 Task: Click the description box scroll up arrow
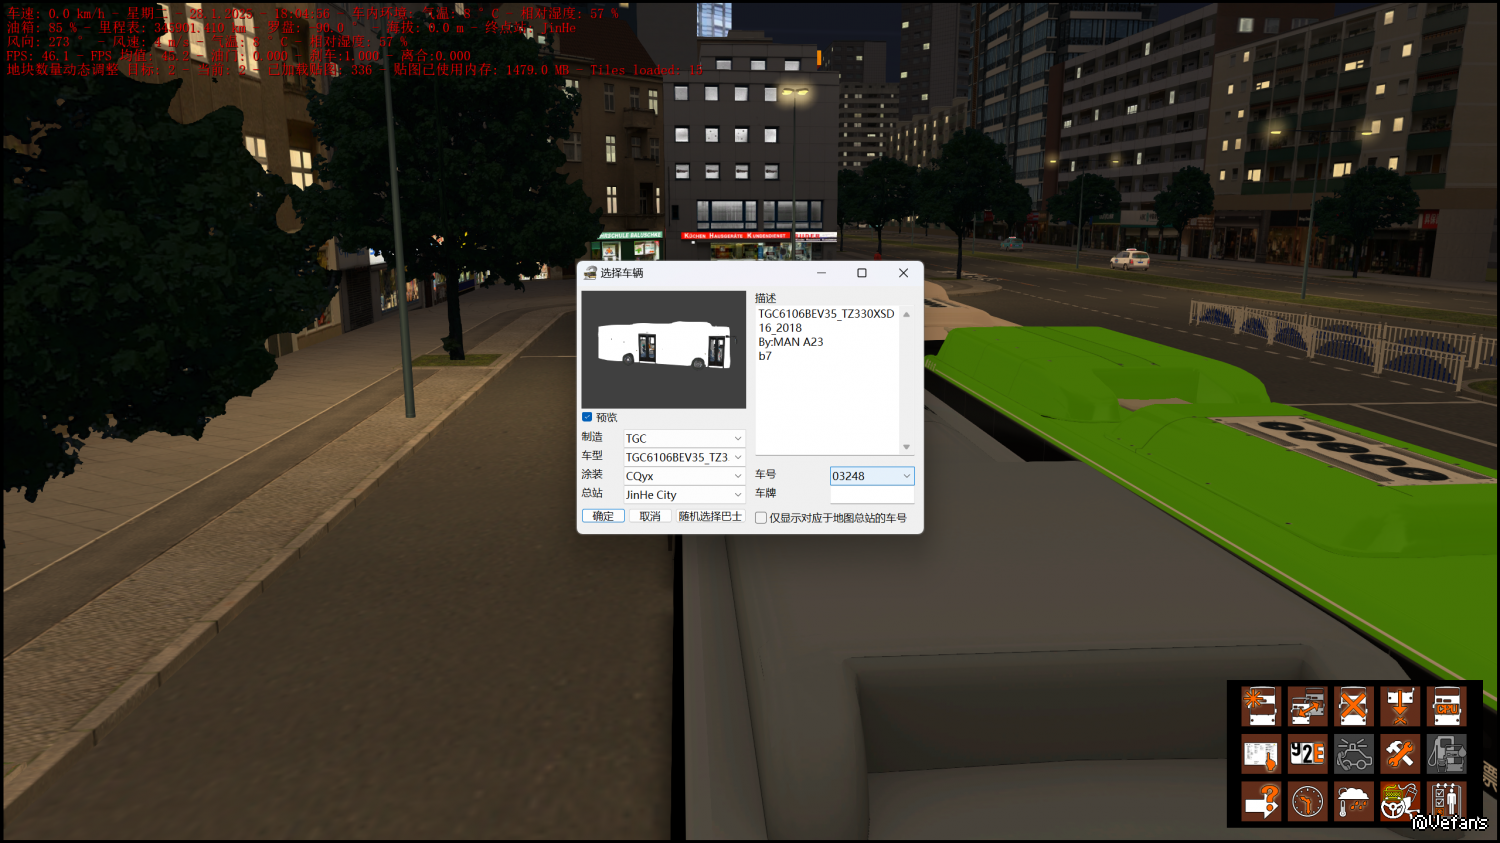(x=907, y=314)
